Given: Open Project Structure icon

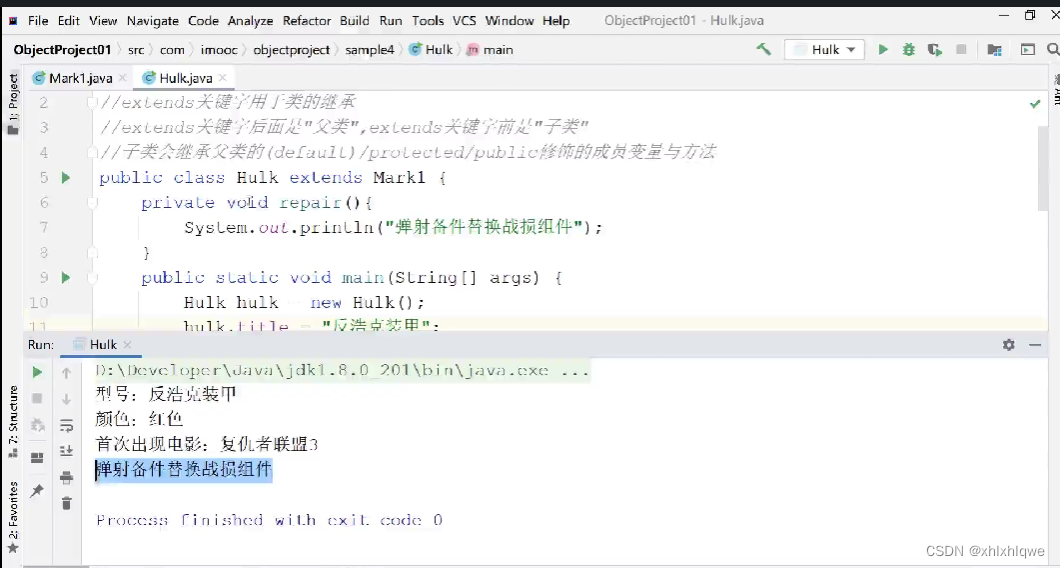Looking at the screenshot, I should pyautogui.click(x=994, y=49).
